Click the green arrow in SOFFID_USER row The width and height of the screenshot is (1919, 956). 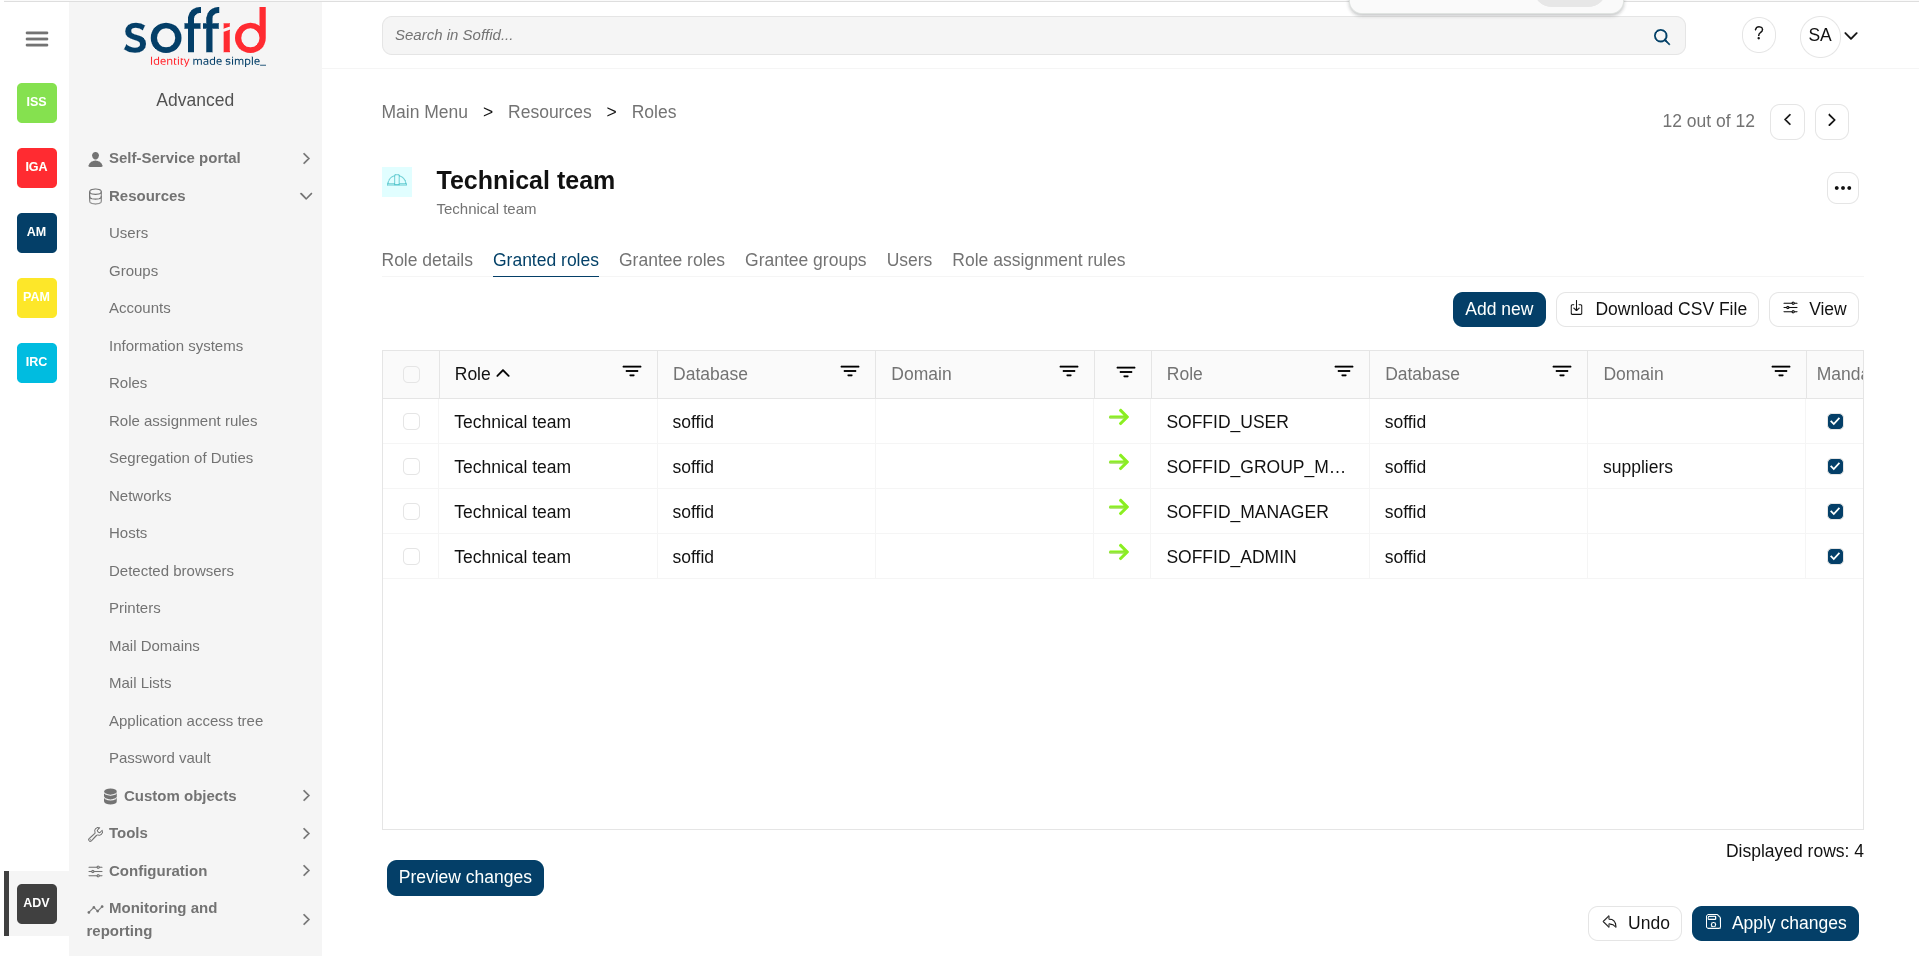(1119, 417)
